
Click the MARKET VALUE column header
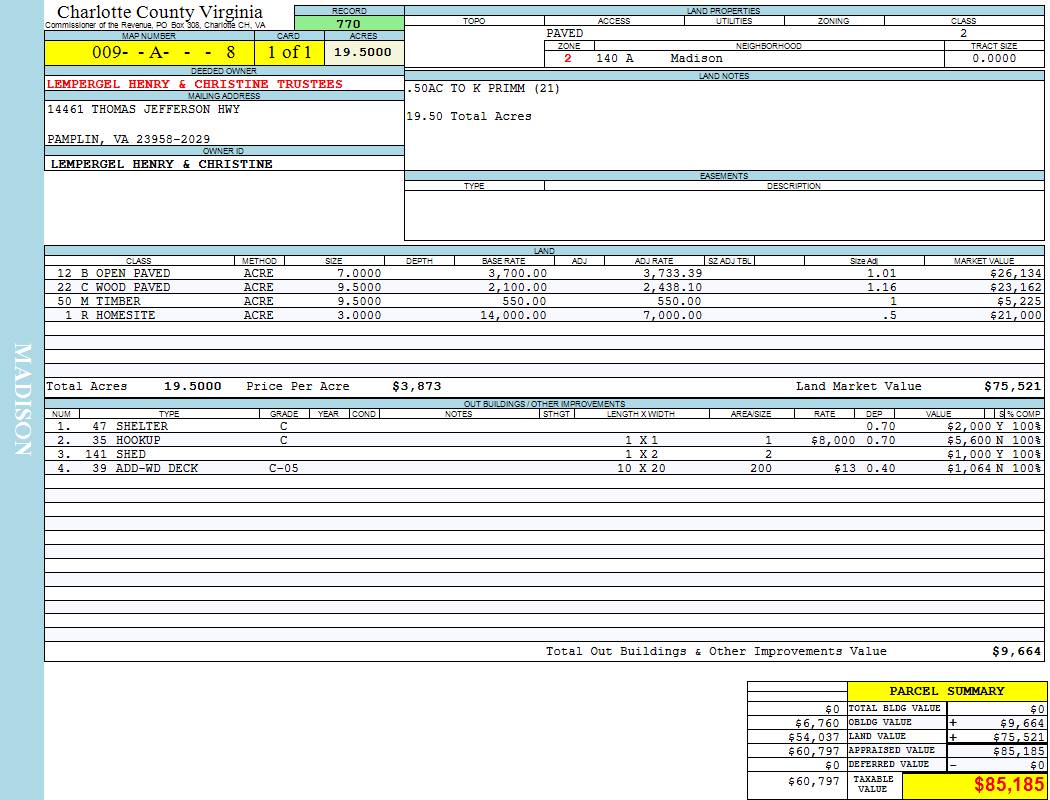coord(984,261)
